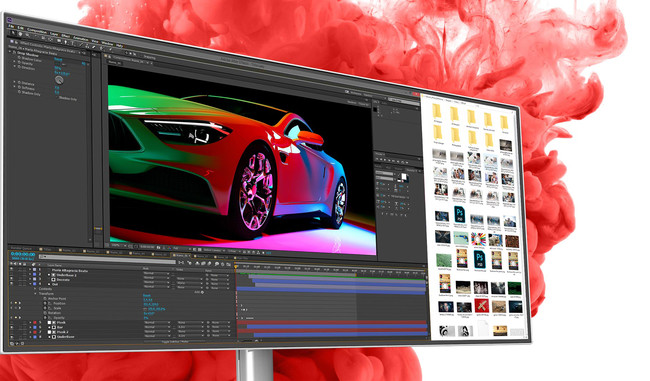This screenshot has width=650, height=381.
Task: Open the Window menu
Action: [107, 44]
